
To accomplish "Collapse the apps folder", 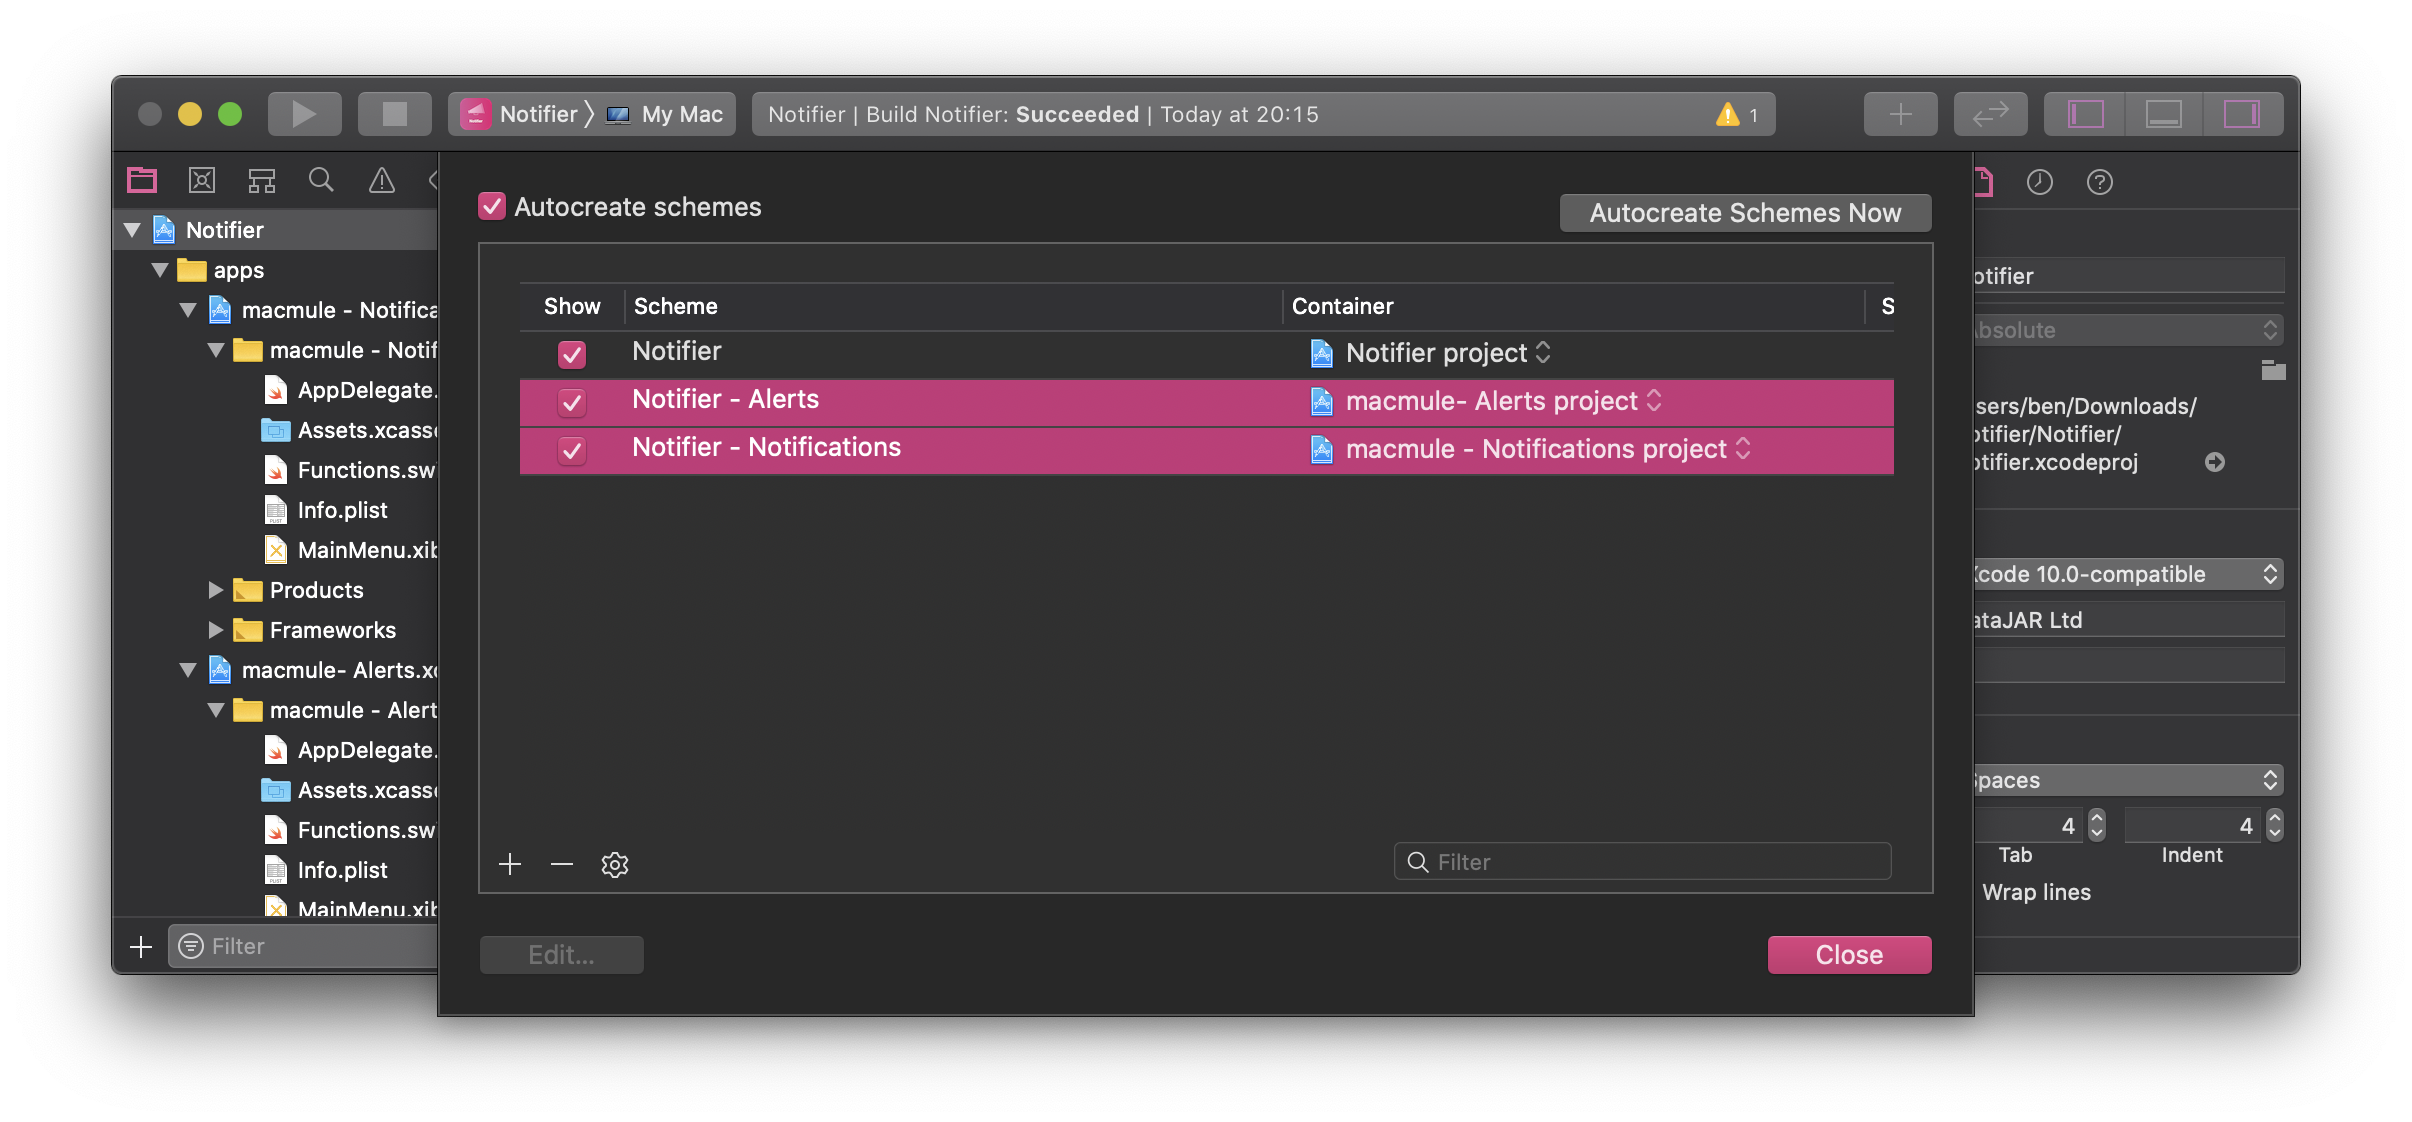I will tap(160, 270).
